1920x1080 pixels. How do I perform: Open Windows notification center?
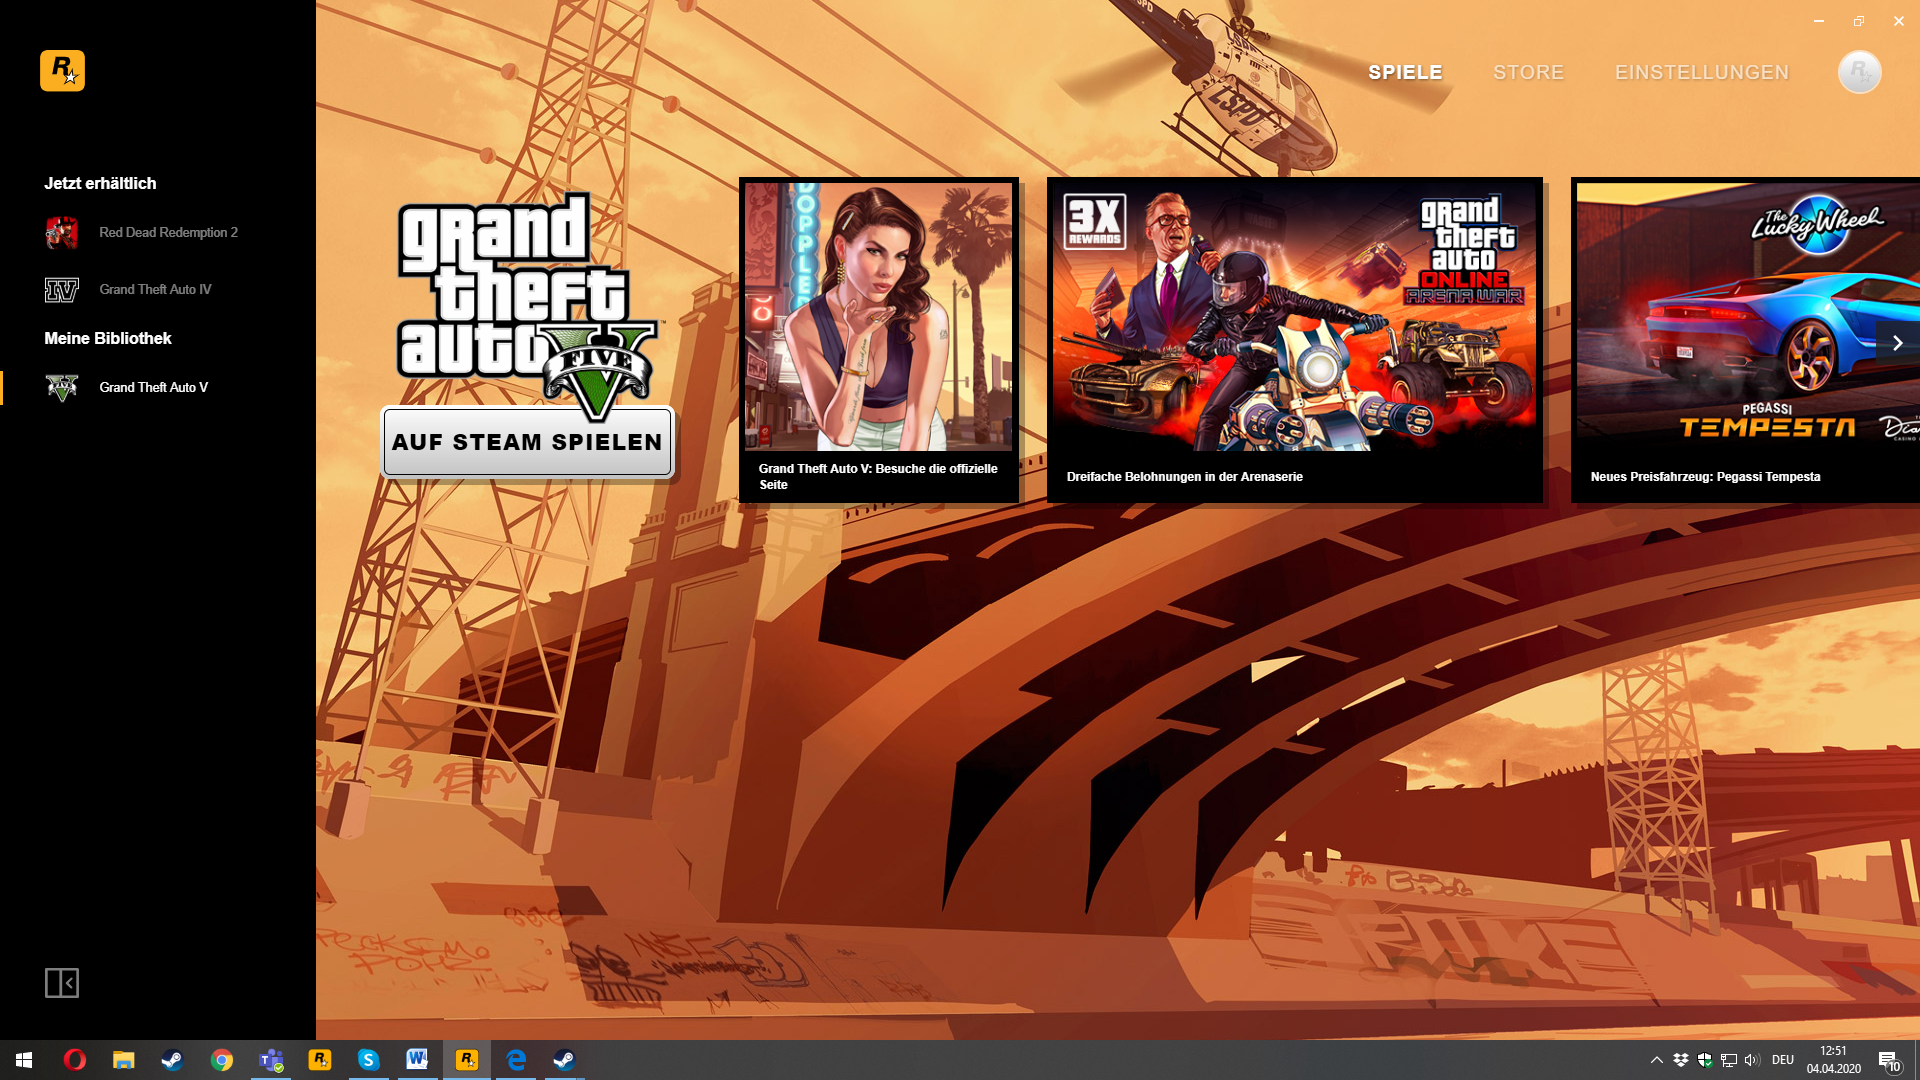1888,1060
